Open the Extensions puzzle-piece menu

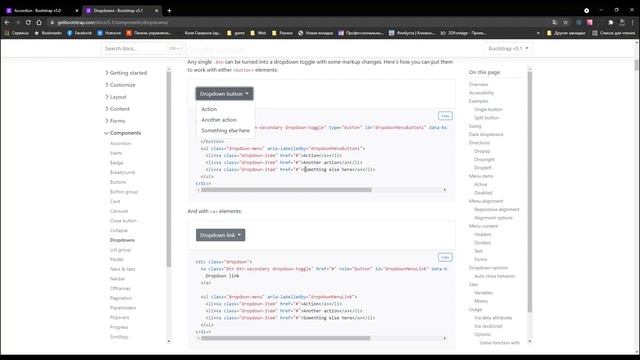[x=611, y=22]
